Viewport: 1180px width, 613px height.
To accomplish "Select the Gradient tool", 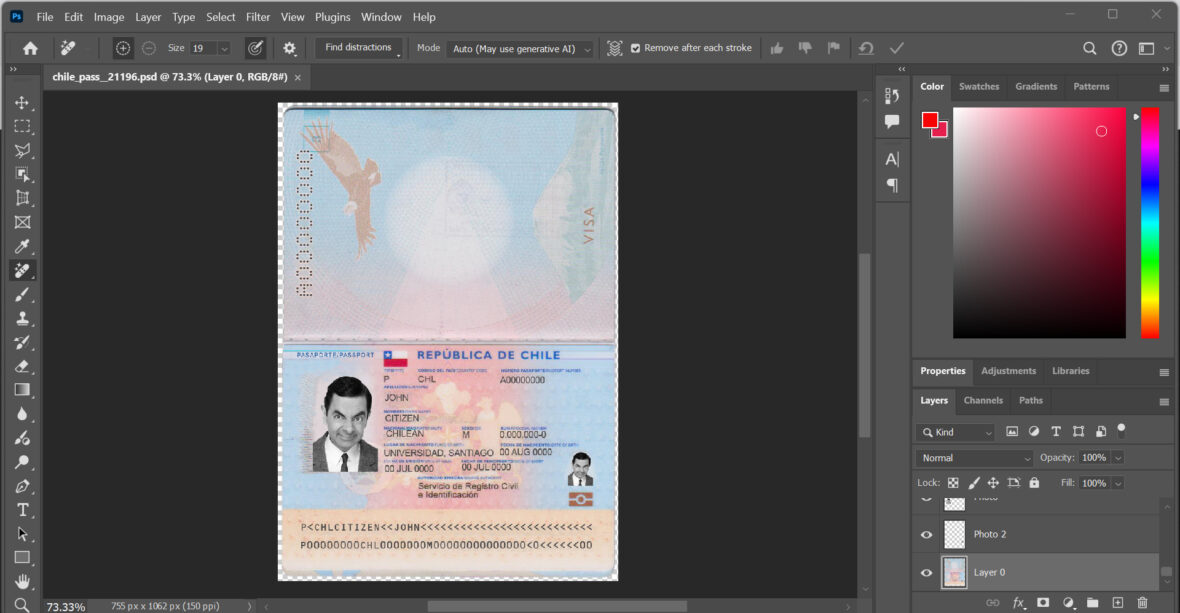I will point(22,390).
